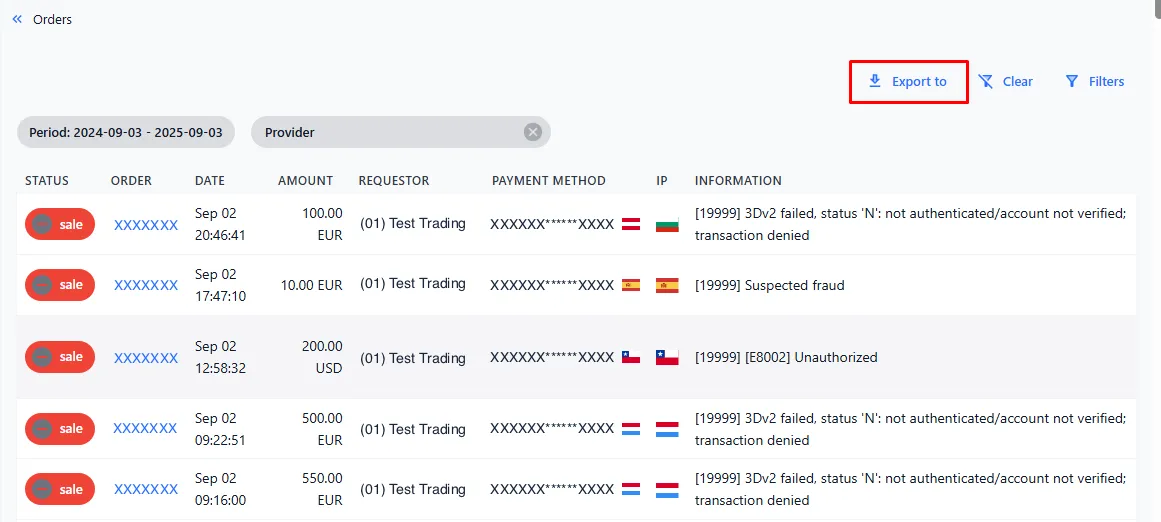Click the Orders breadcrumb title
This screenshot has height=522, width=1161.
pos(53,19)
